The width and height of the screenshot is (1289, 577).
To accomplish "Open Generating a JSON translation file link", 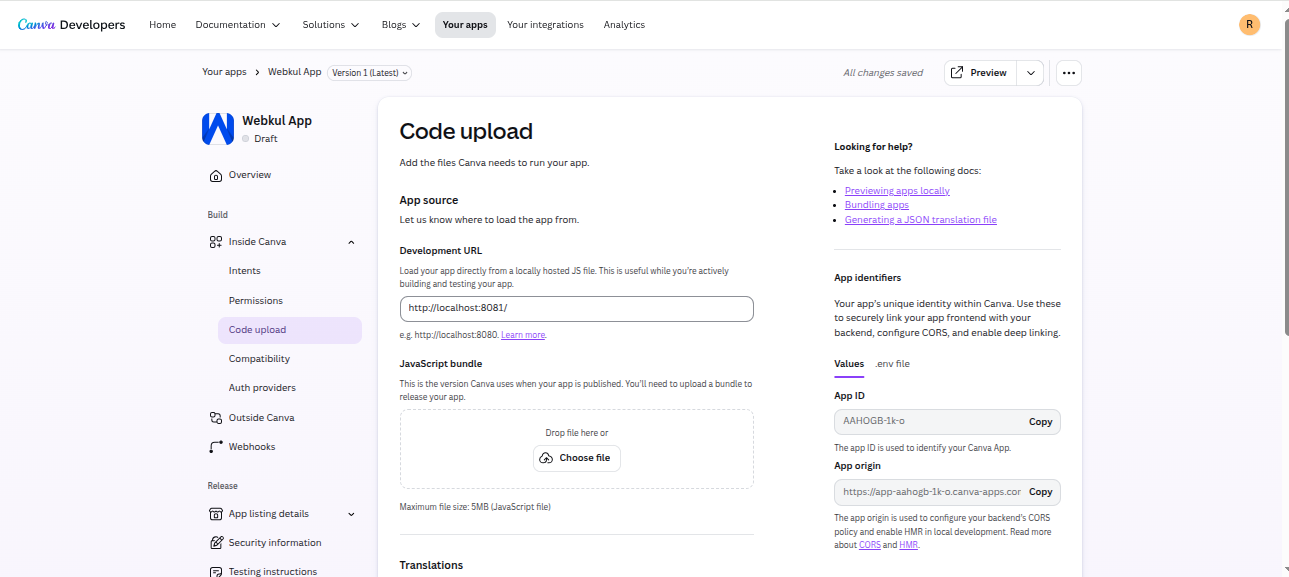I will (x=921, y=220).
